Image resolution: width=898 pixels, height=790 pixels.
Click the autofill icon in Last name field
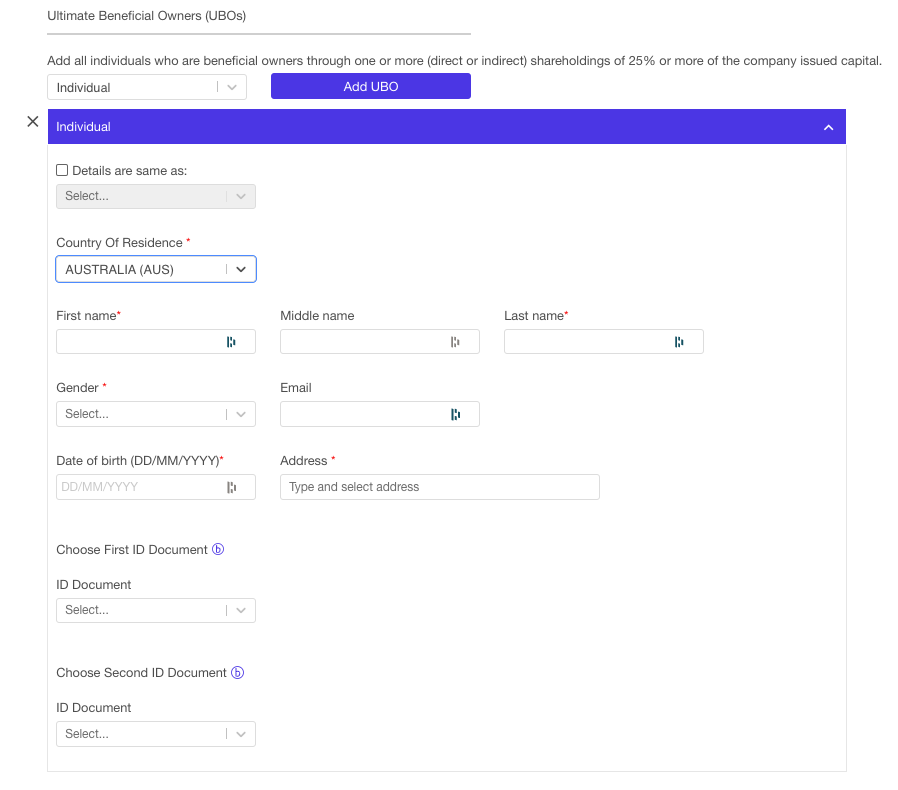679,342
